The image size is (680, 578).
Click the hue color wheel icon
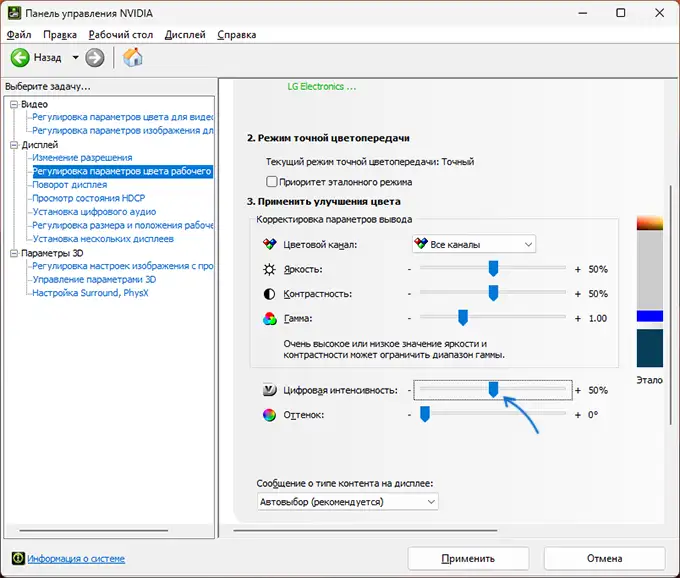point(269,415)
